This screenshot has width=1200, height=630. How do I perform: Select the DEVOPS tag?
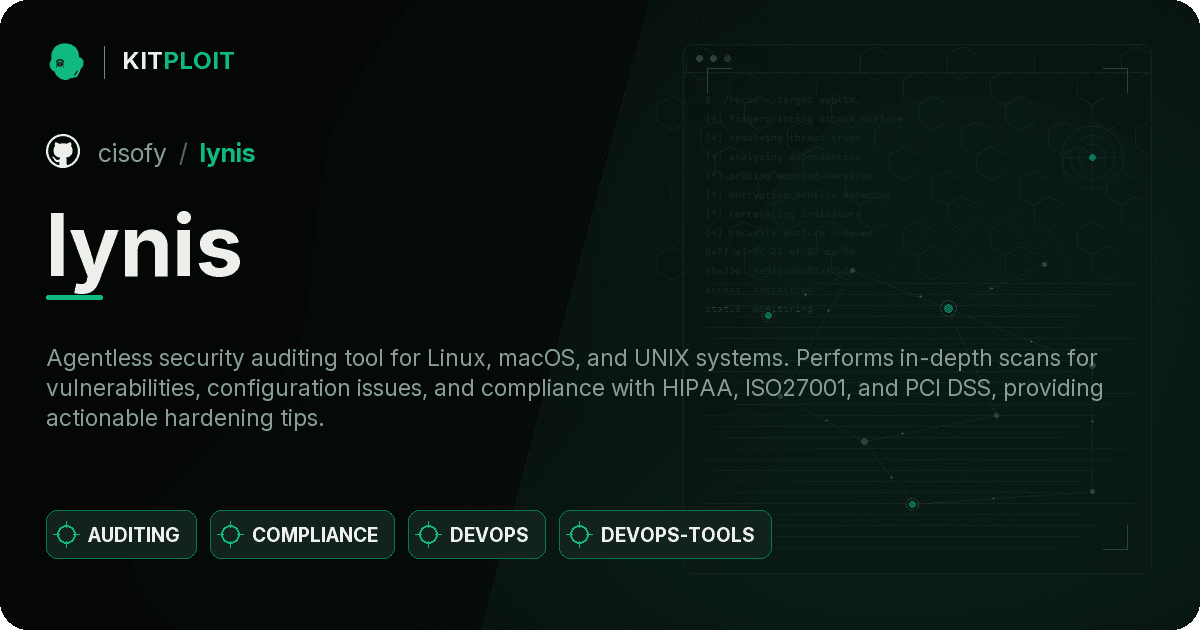(x=477, y=534)
